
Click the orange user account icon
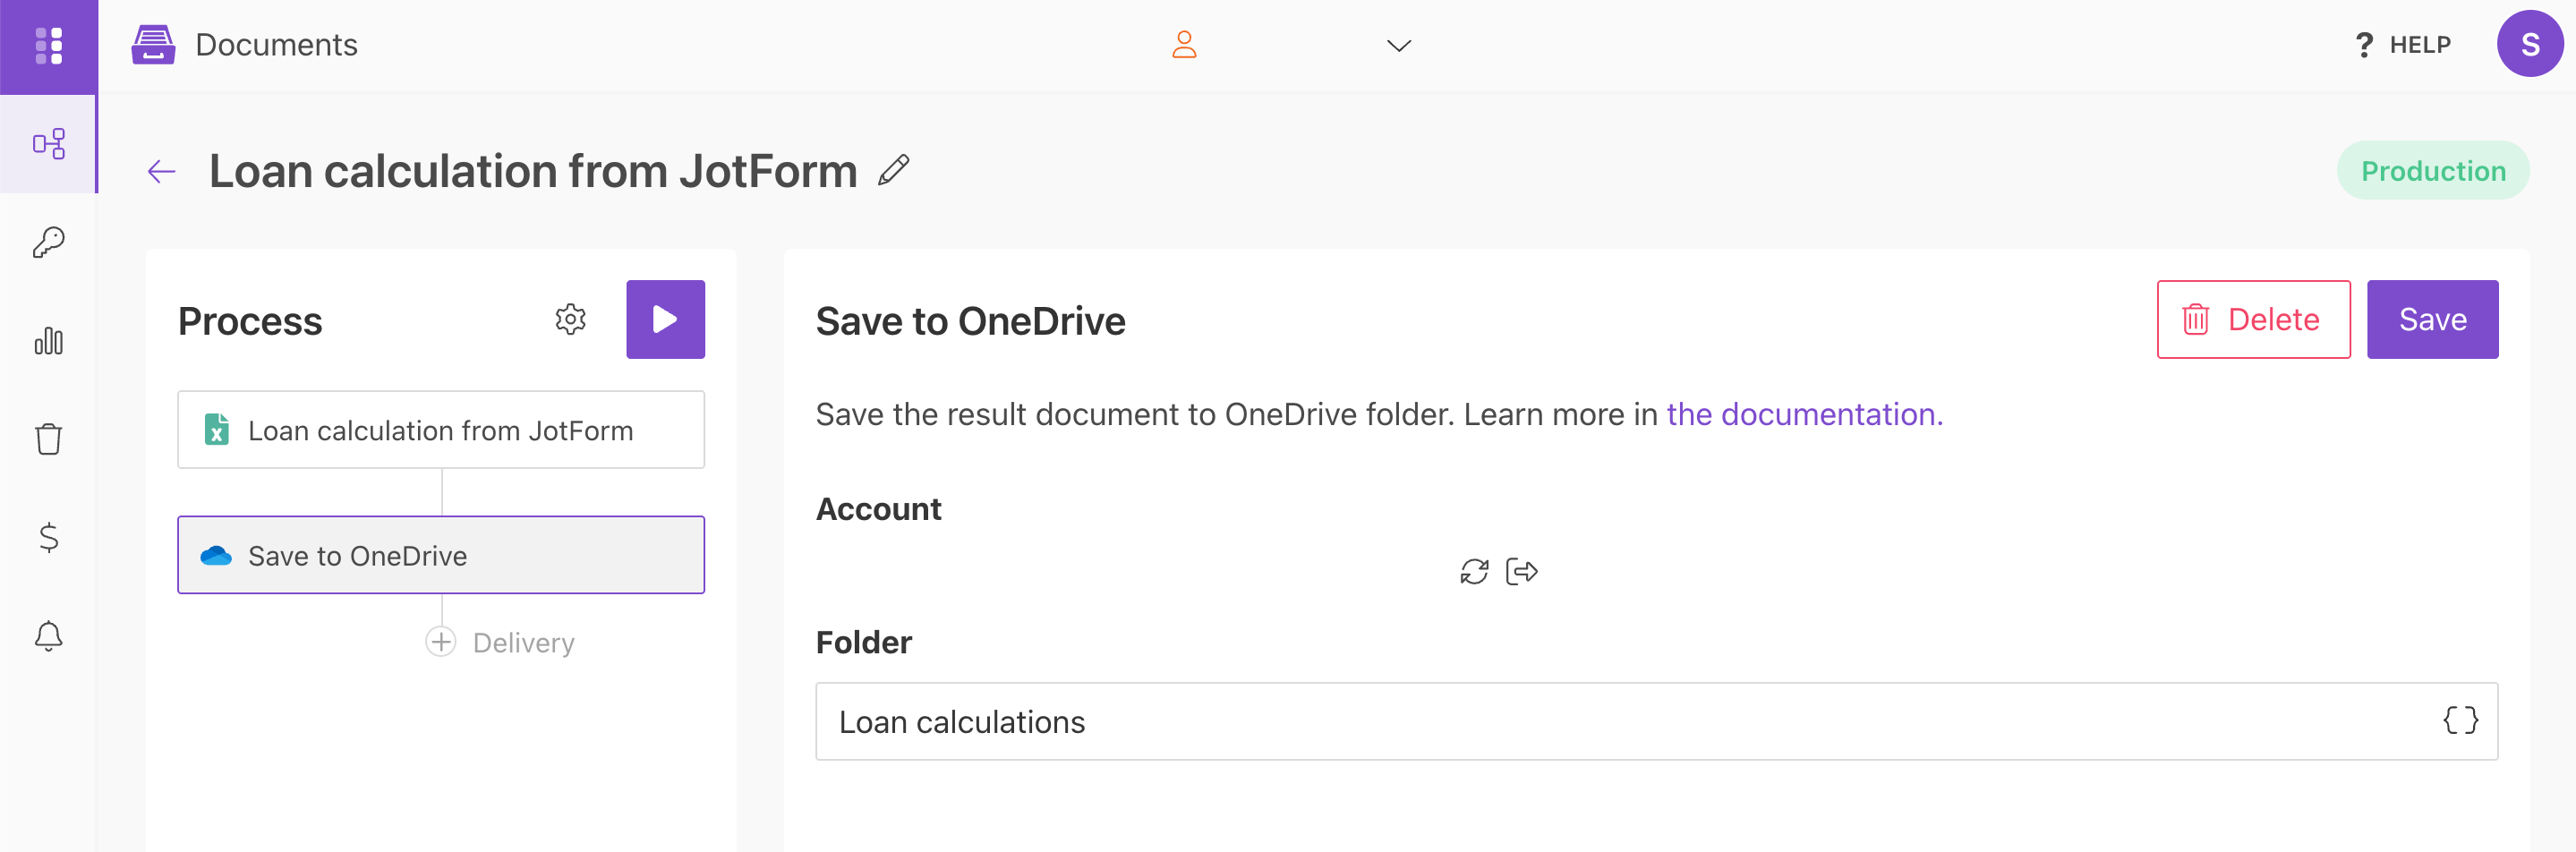[x=1184, y=45]
